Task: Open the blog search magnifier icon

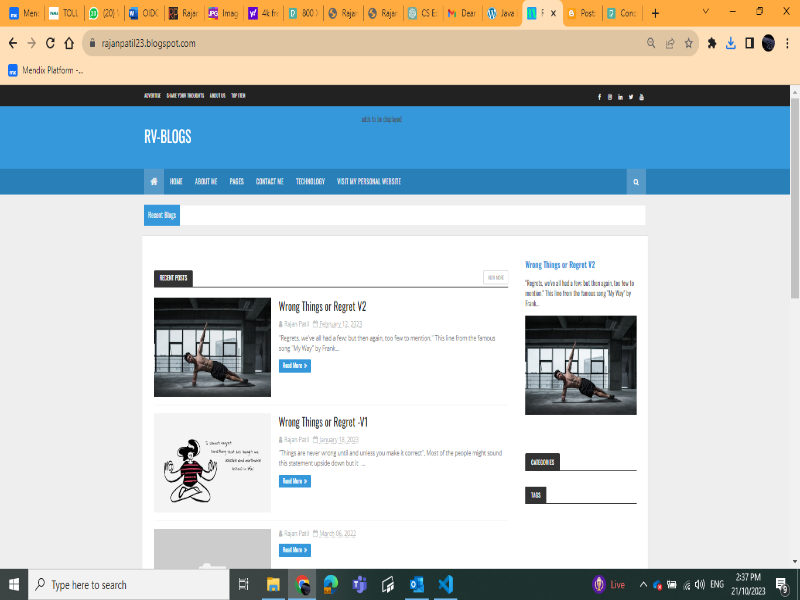Action: (635, 182)
